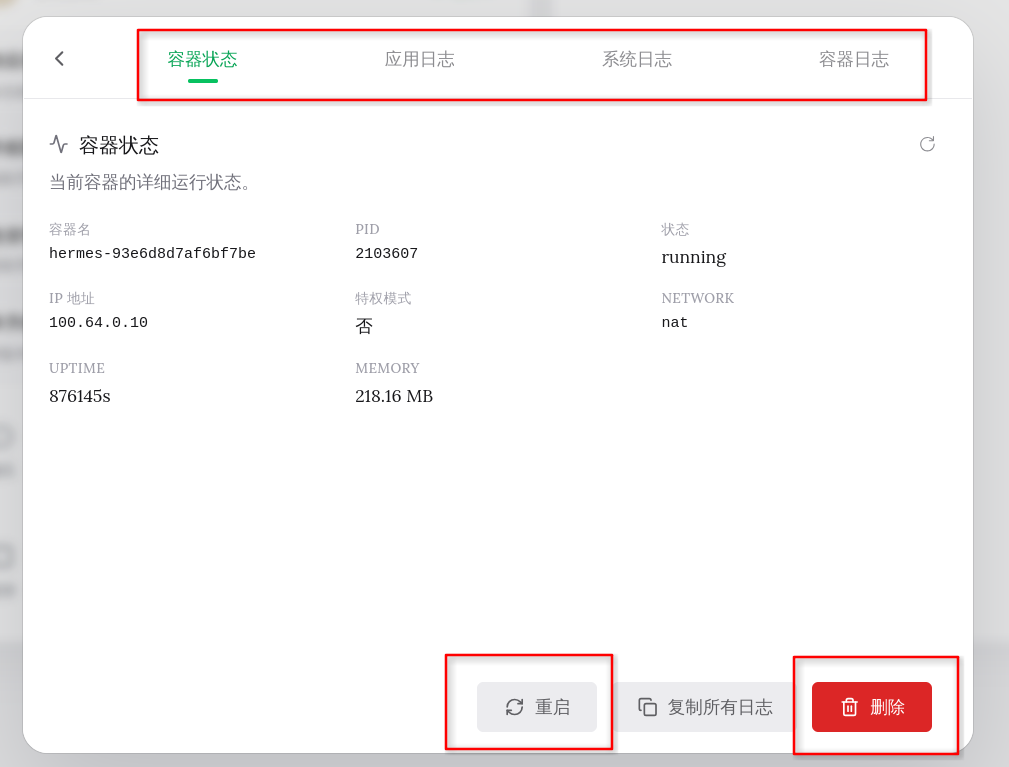
Task: Click the 容器名 field label
Action: (69, 229)
